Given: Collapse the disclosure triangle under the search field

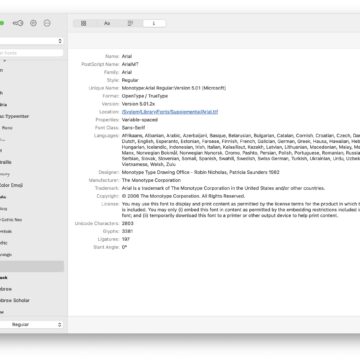Looking at the screenshot, I should pyautogui.click(x=5, y=61).
